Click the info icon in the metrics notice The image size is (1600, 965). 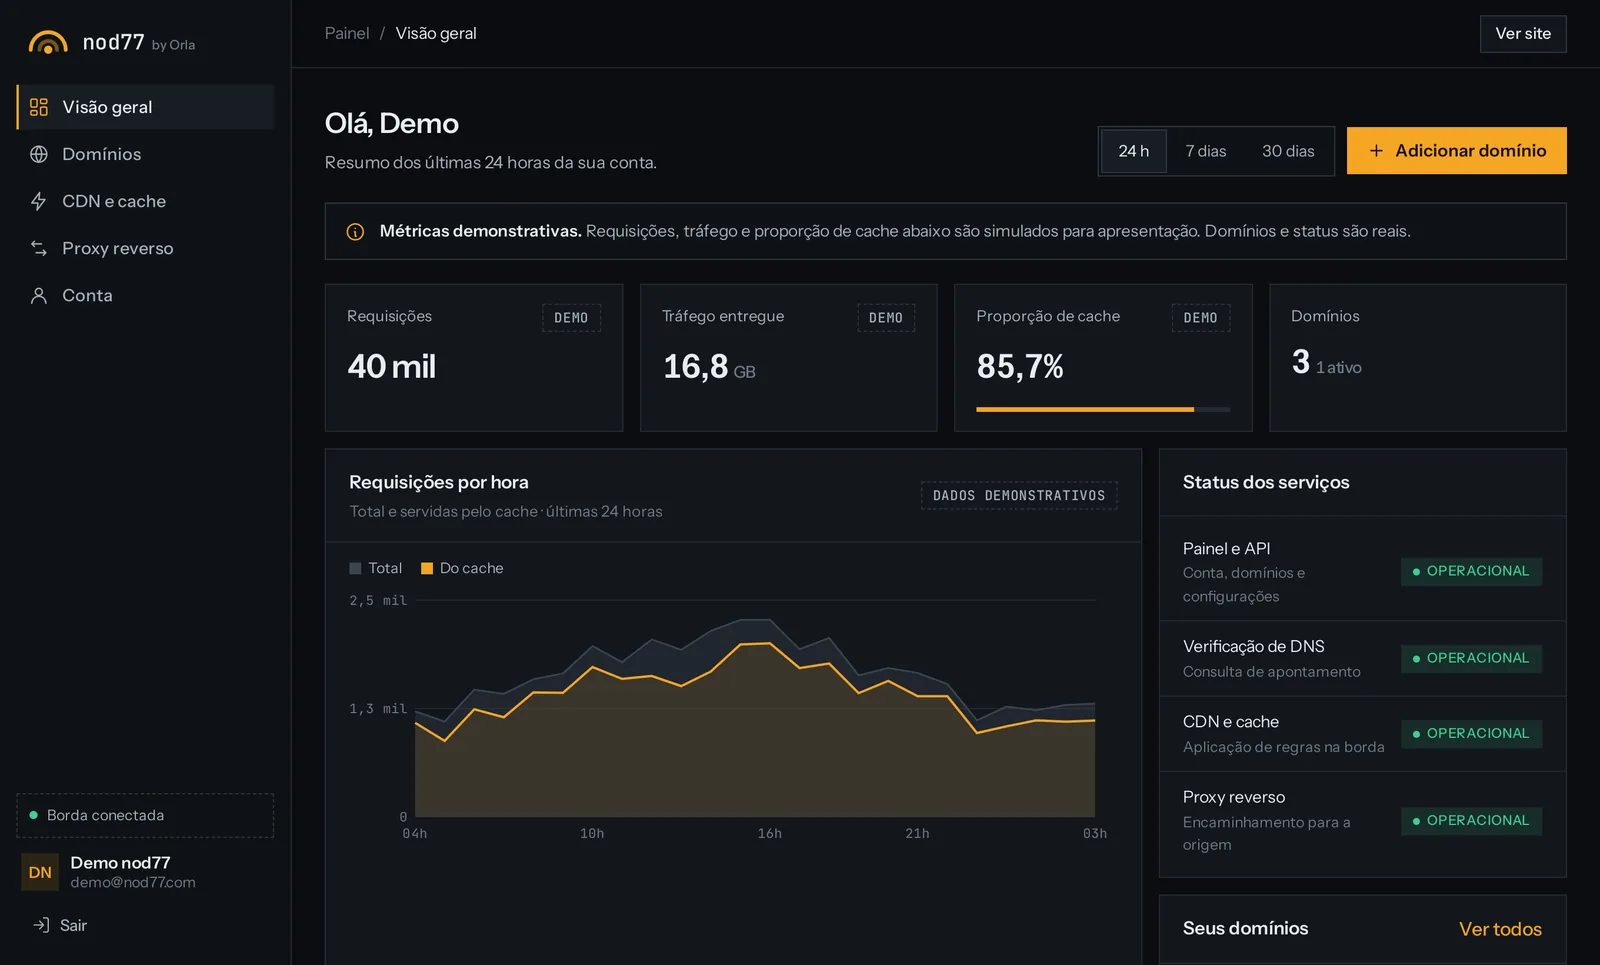(x=355, y=232)
